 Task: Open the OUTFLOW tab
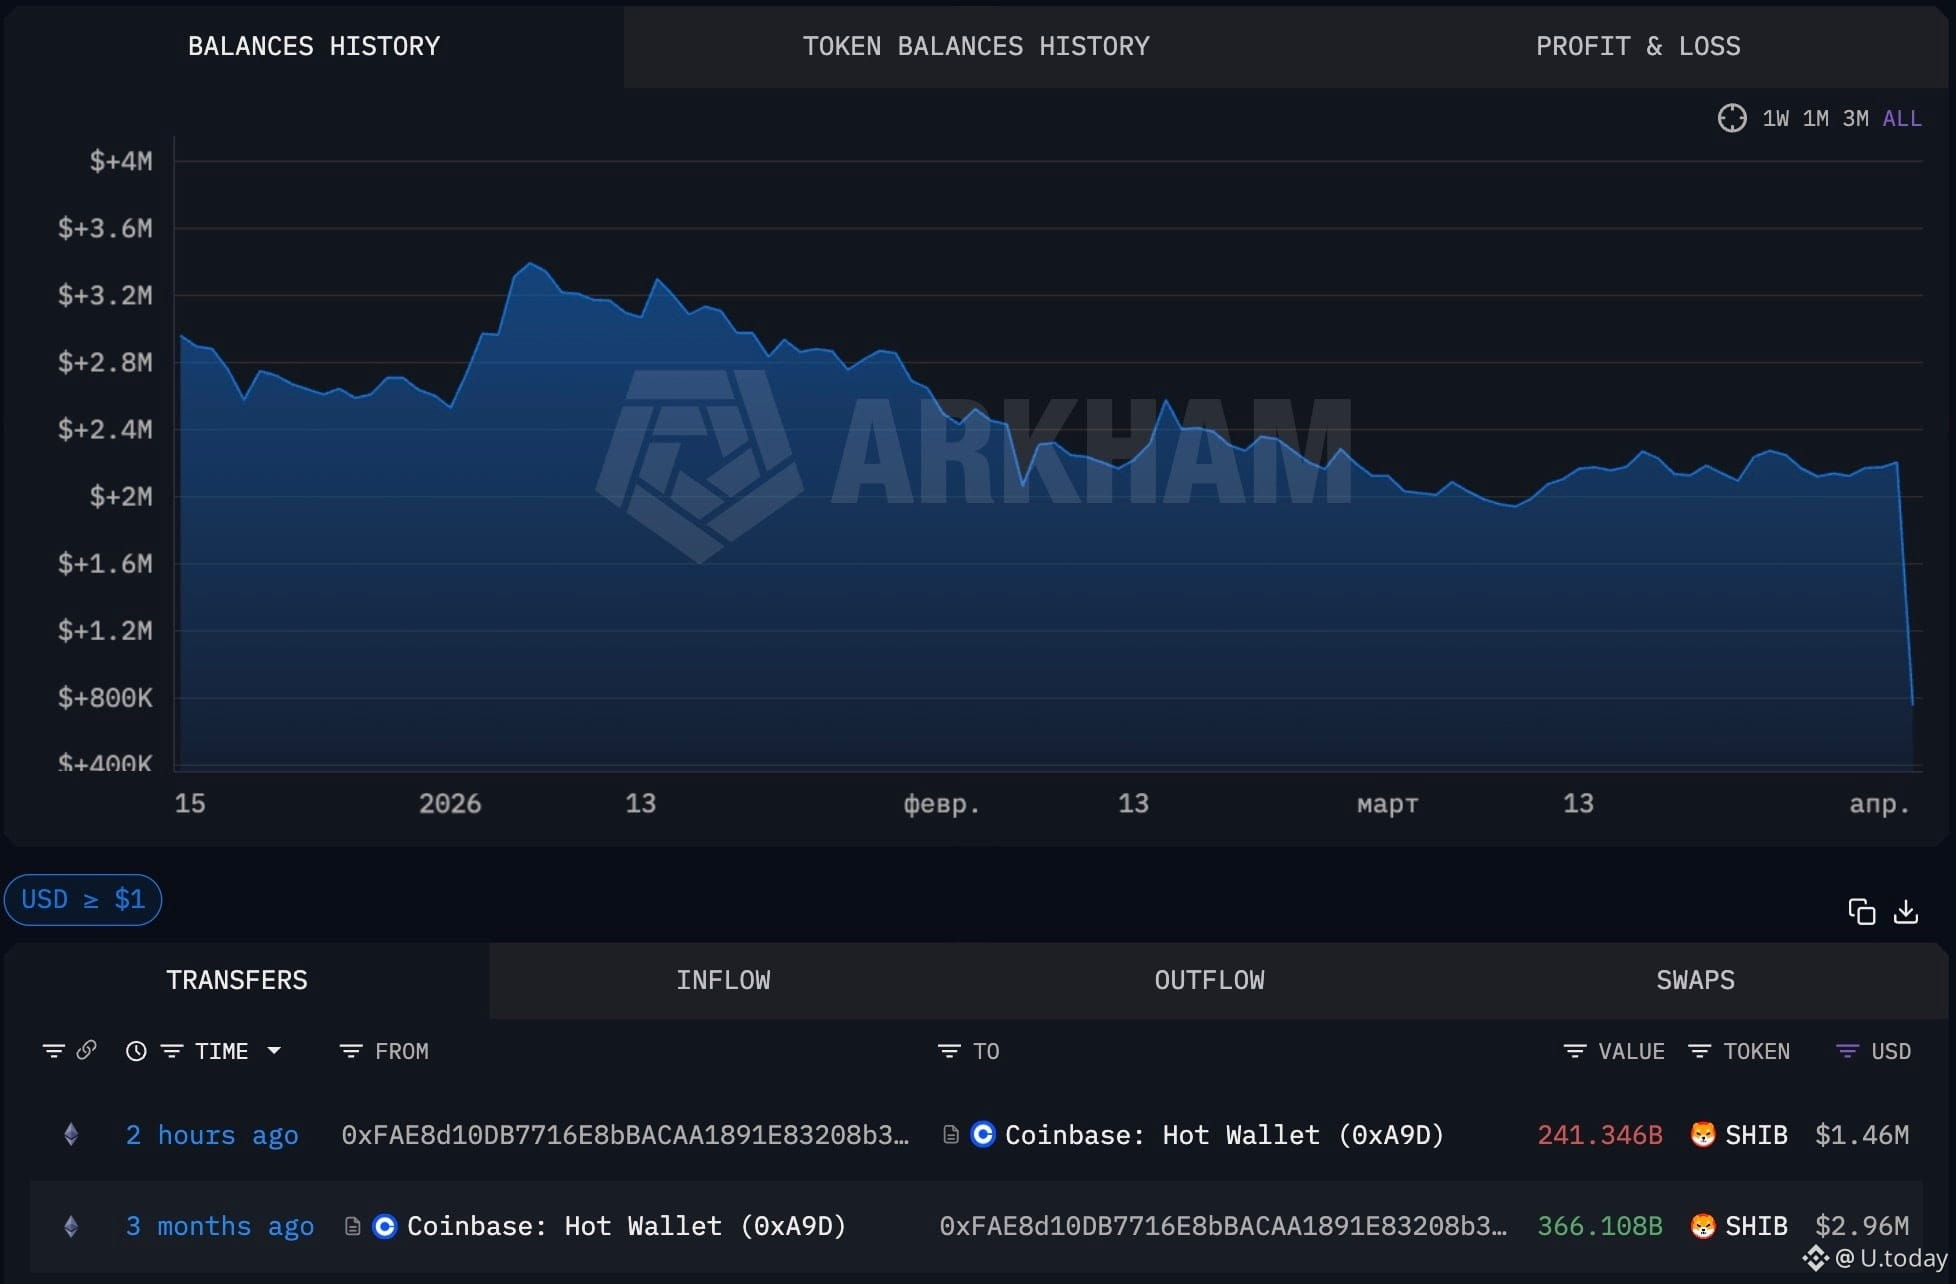(1208, 980)
